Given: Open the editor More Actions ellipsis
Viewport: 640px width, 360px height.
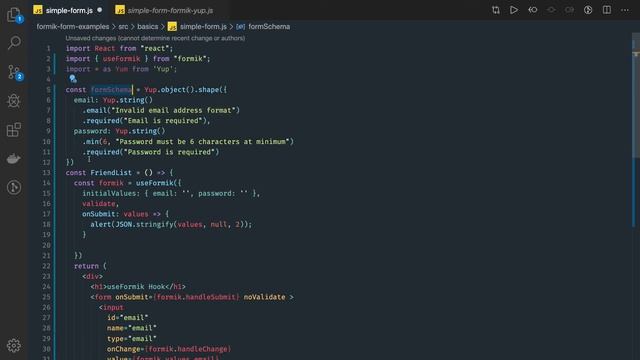Looking at the screenshot, I should coord(625,10).
